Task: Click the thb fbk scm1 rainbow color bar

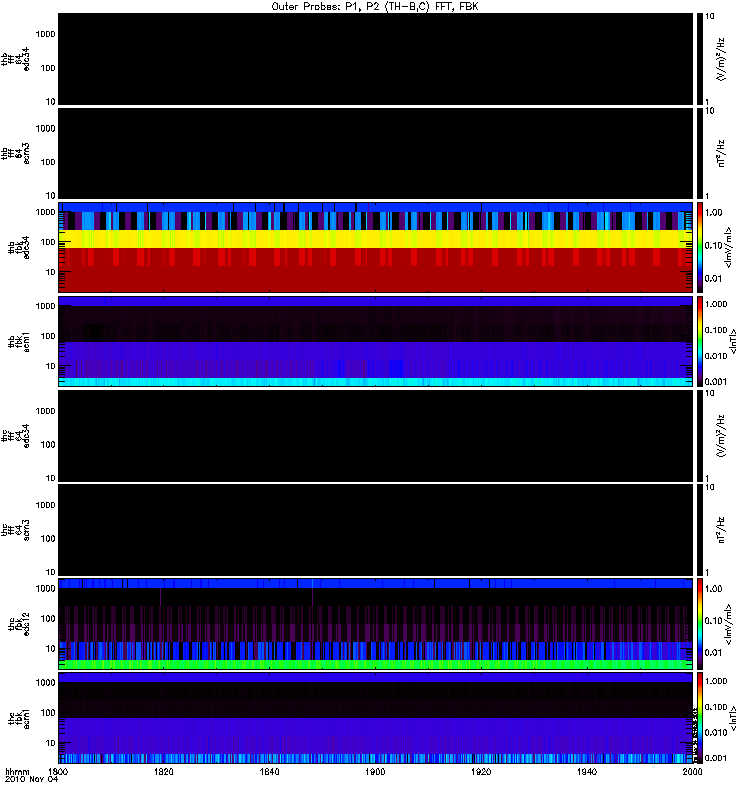Action: pyautogui.click(x=700, y=341)
